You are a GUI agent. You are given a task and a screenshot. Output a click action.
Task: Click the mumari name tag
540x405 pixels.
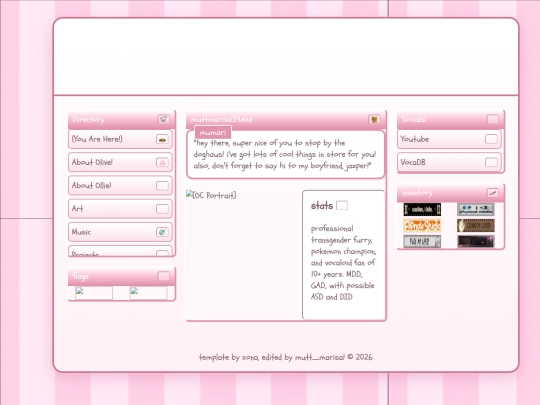213,133
